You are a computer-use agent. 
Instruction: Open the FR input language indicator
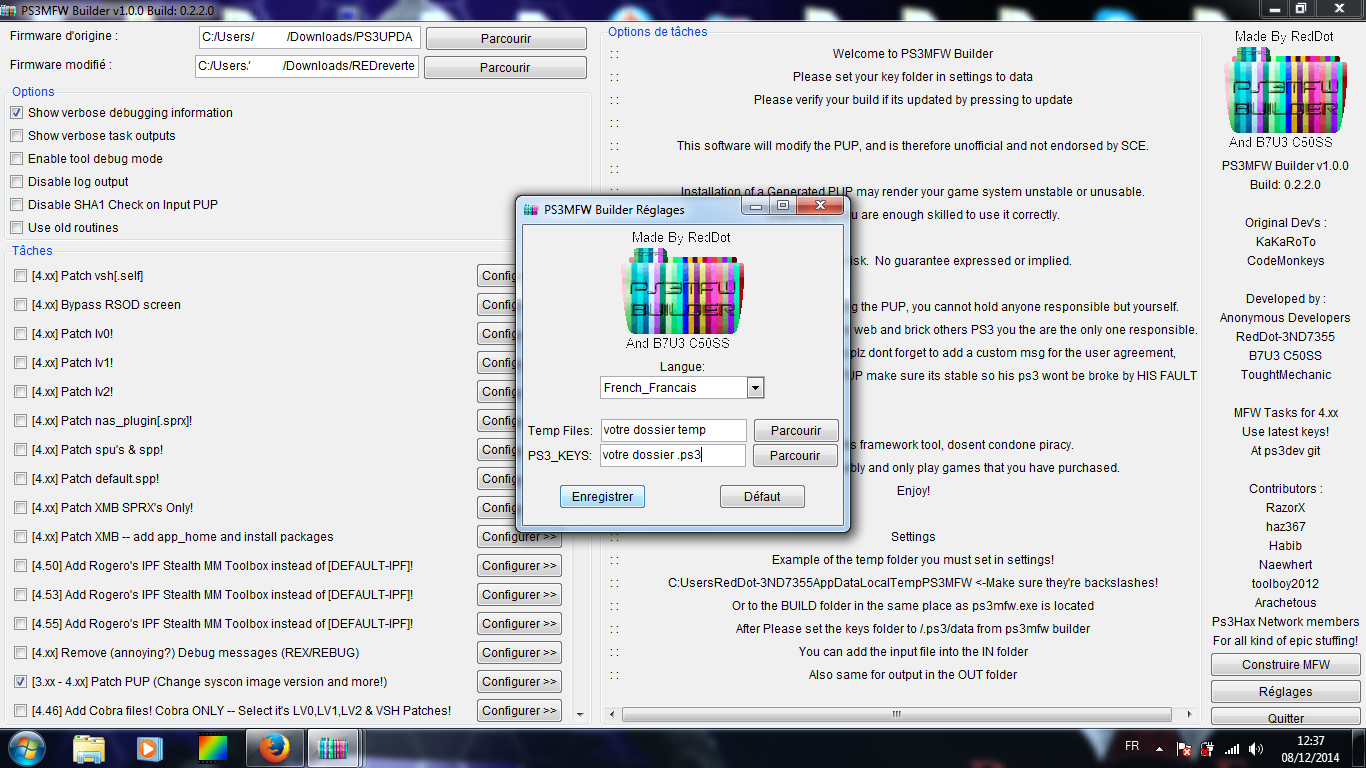click(x=1132, y=747)
